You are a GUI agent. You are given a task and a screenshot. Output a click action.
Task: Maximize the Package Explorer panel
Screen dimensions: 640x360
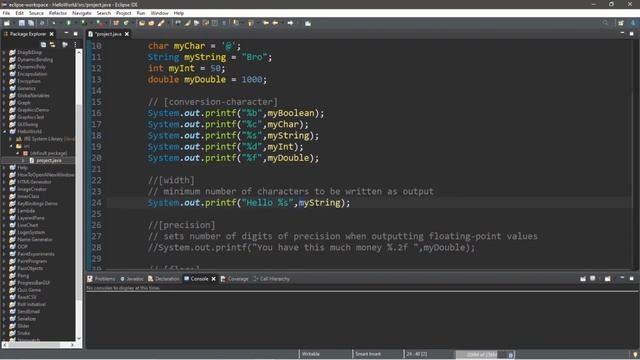pyautogui.click(x=76, y=33)
